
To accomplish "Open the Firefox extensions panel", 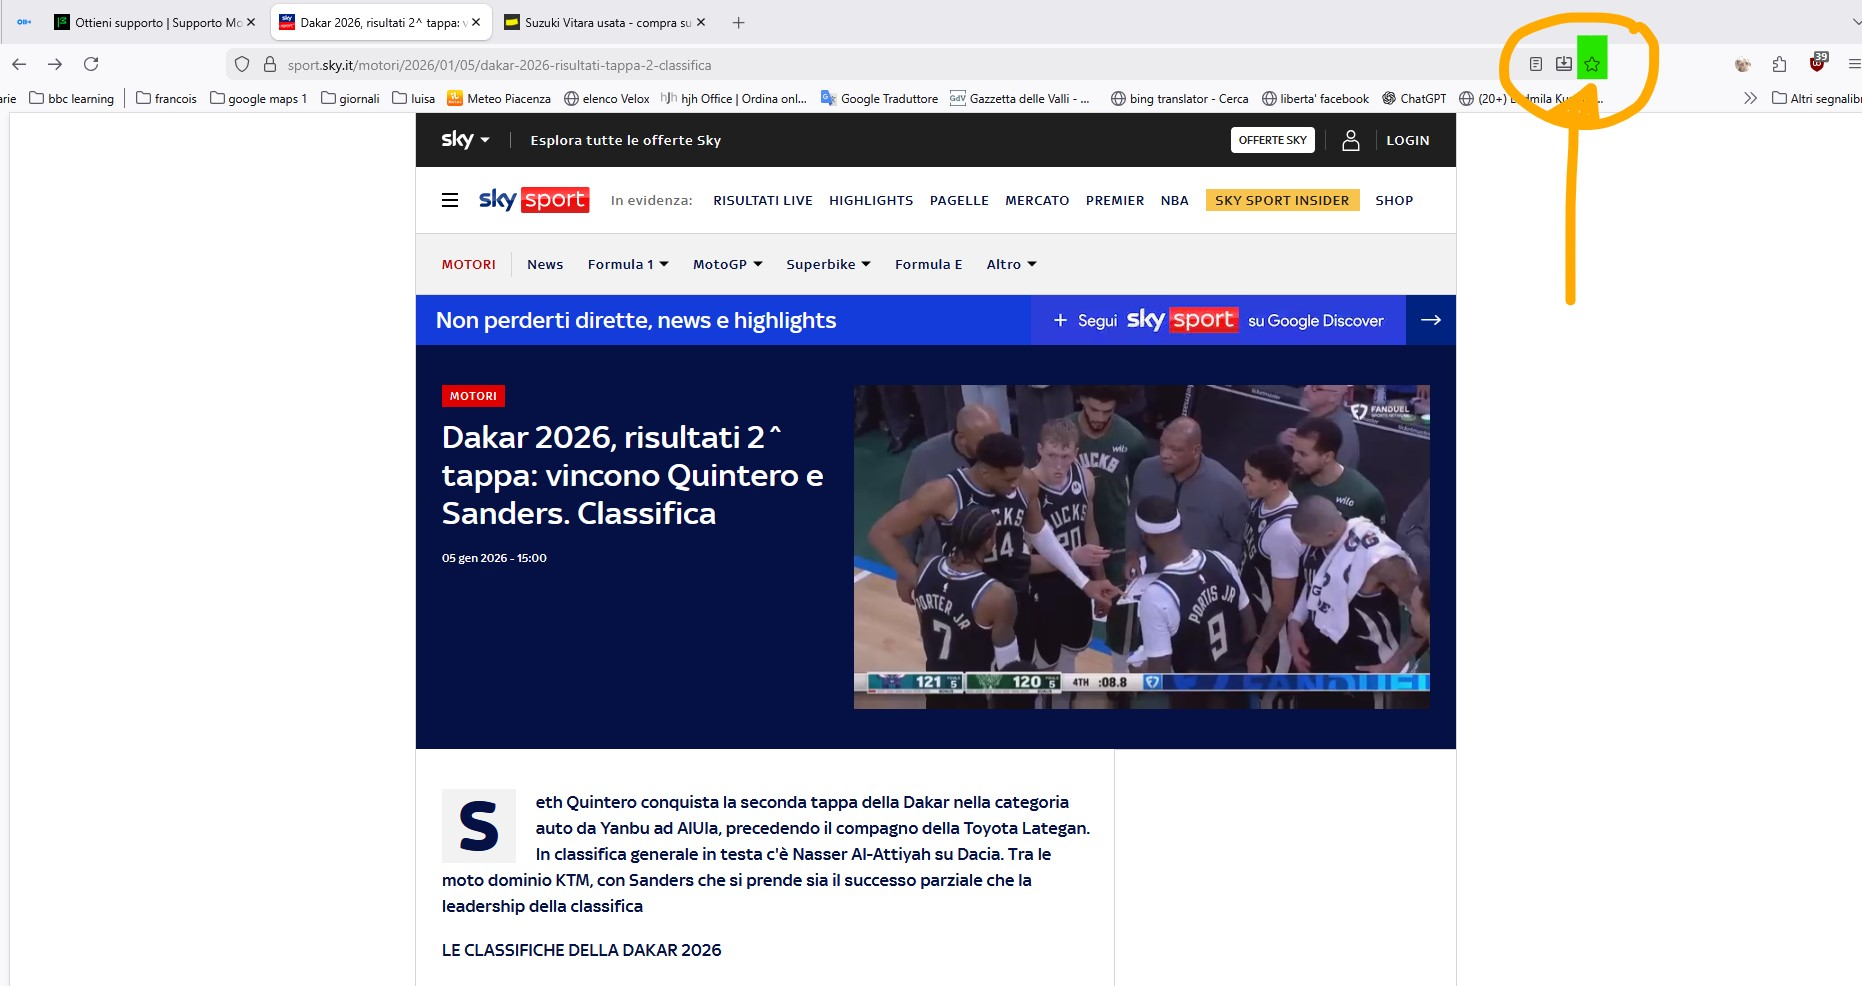I will coord(1779,64).
